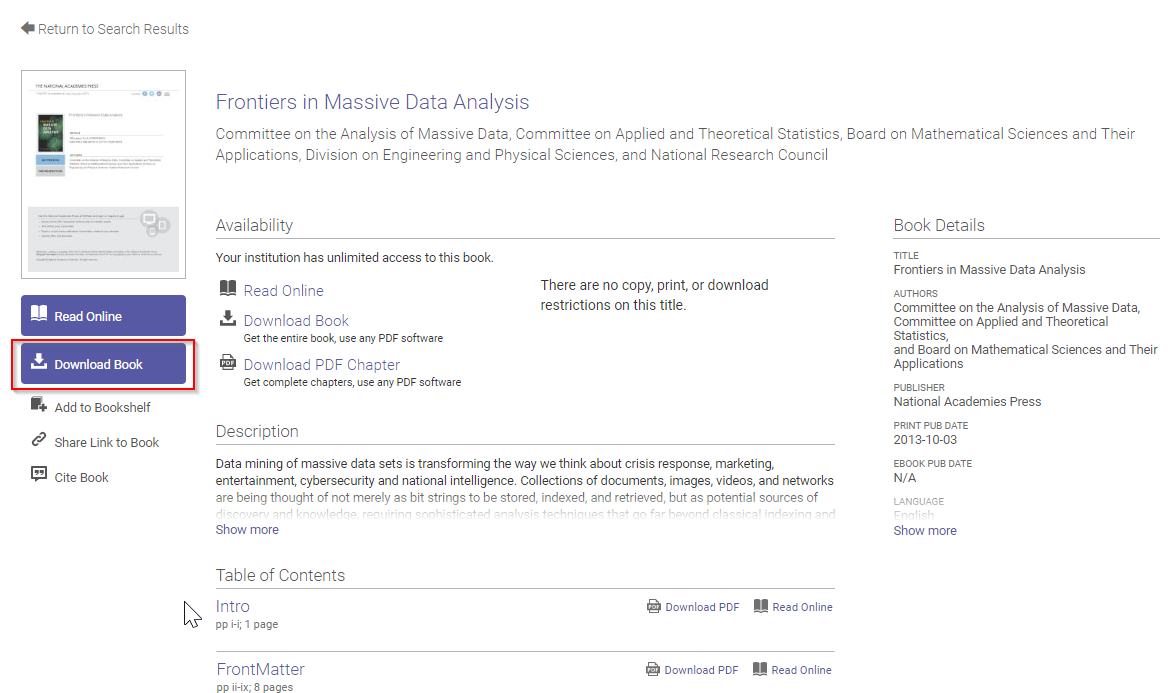Click the book icon in FrontMatter row

(760, 669)
